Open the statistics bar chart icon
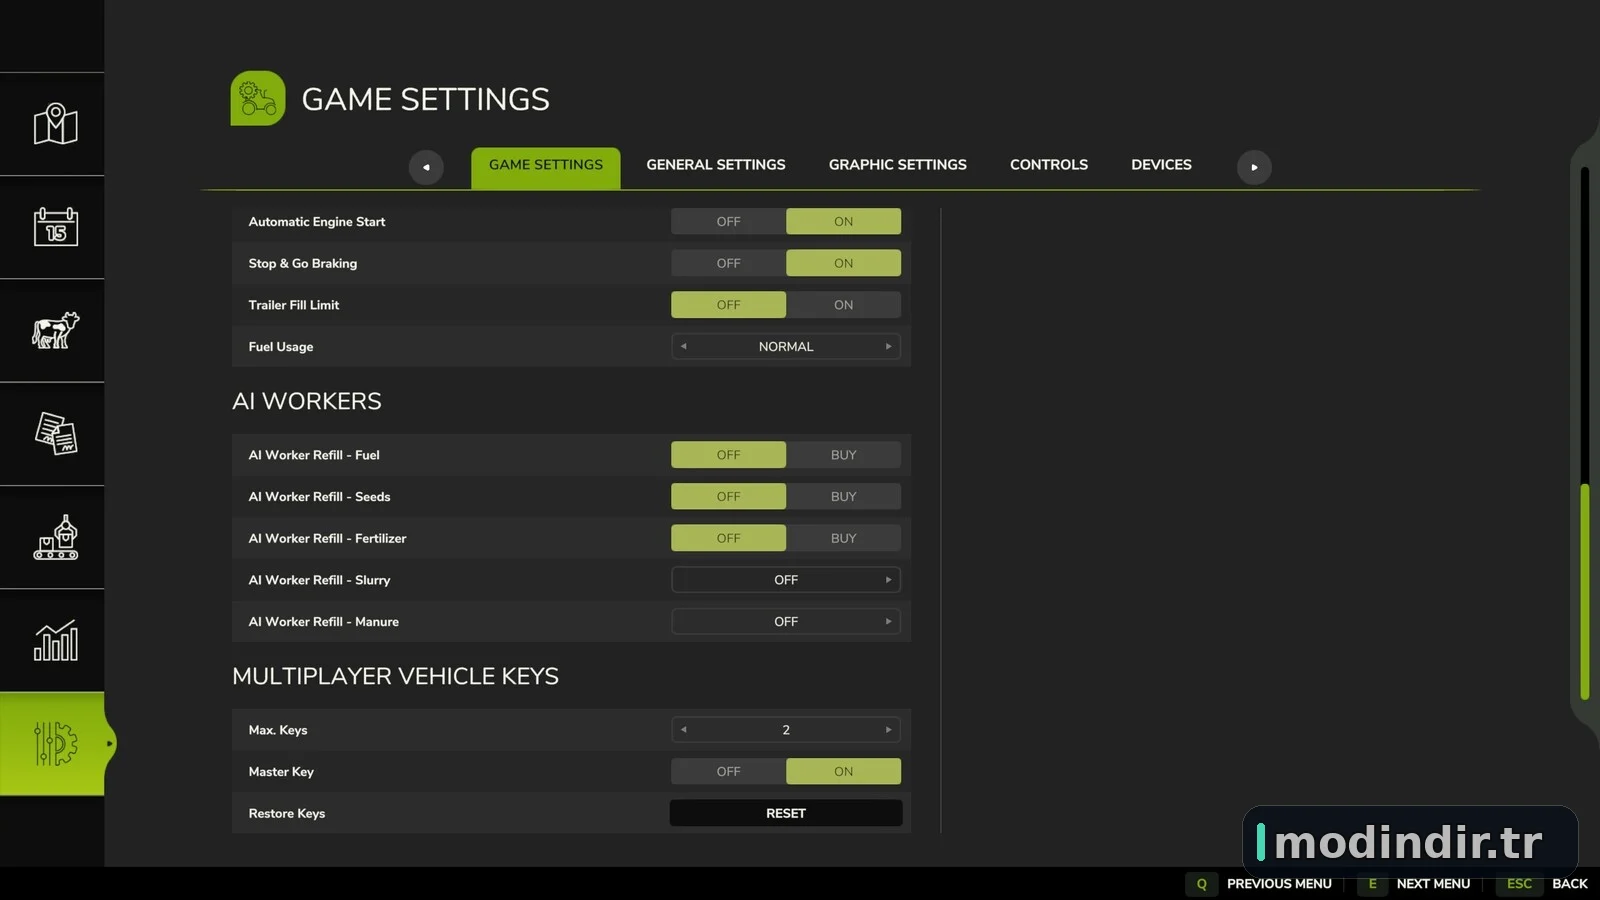This screenshot has height=900, width=1600. [x=55, y=640]
